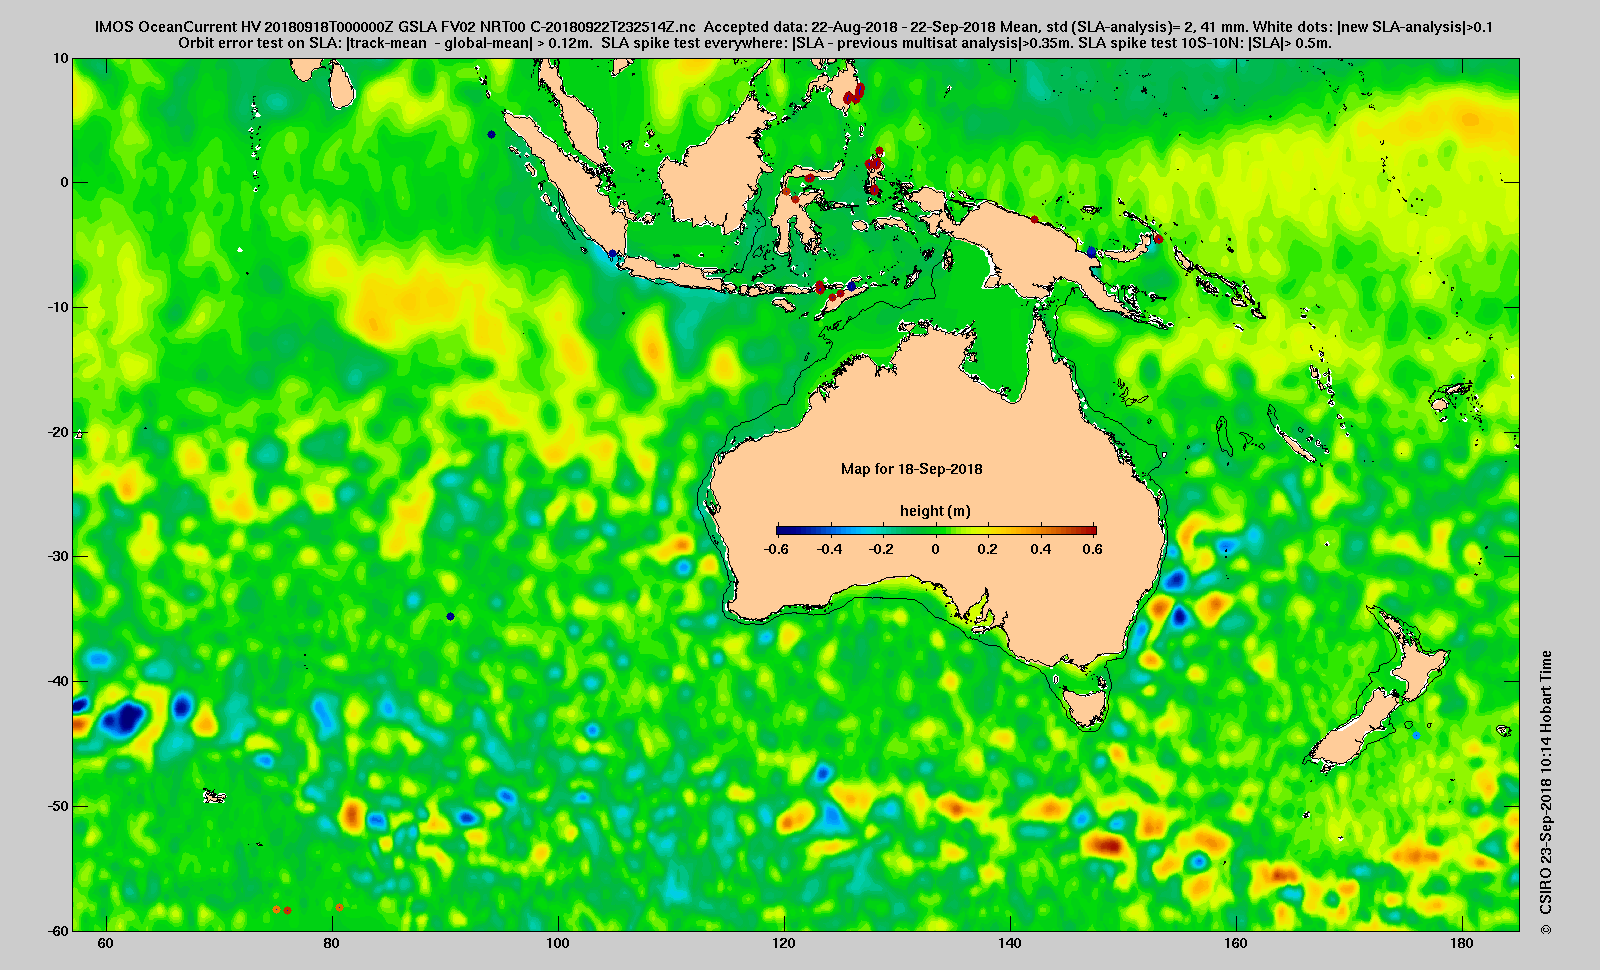1600x970 pixels.
Task: Click latitude axis label -50
Action: coord(58,806)
